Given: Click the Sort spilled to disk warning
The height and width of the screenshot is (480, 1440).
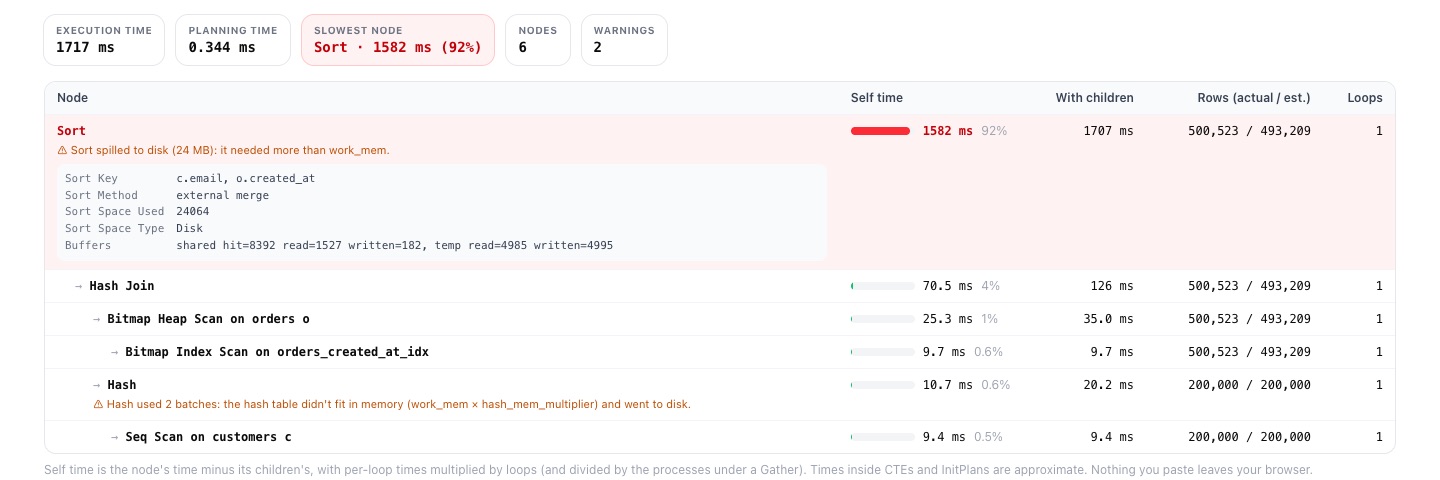Looking at the screenshot, I should point(223,150).
